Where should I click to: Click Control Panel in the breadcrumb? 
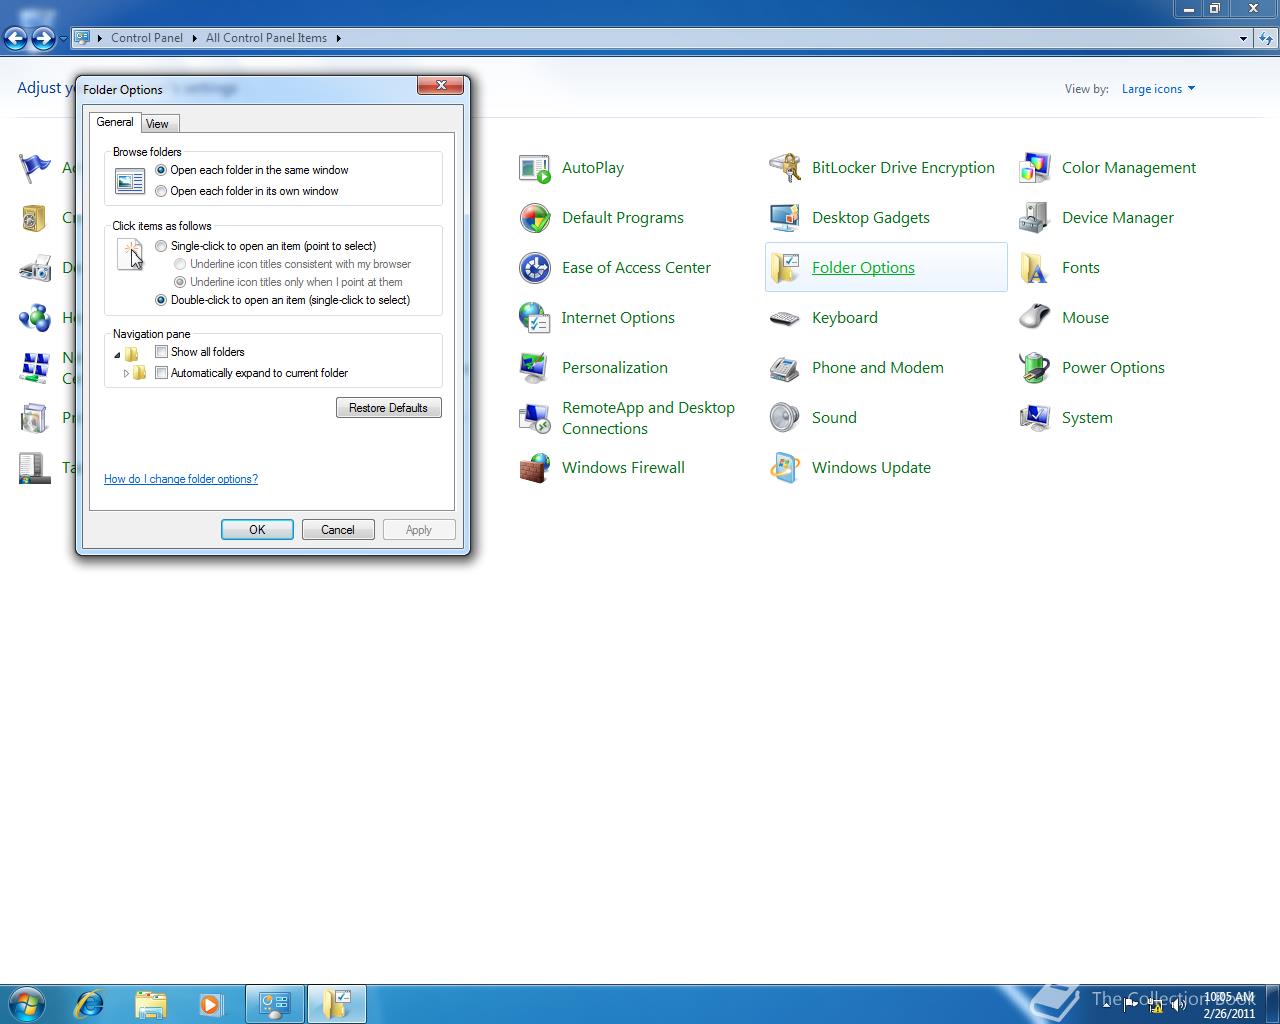(x=147, y=38)
